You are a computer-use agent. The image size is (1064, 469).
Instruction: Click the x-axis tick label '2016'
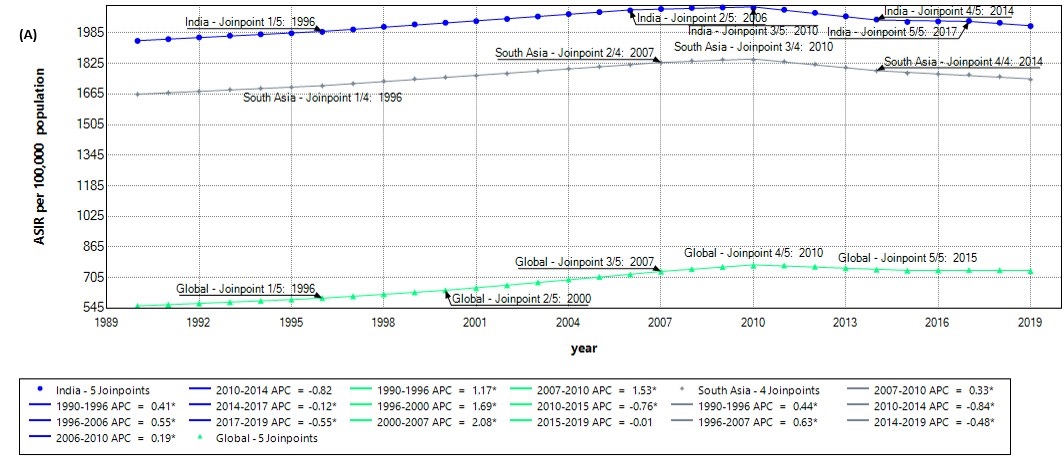(938, 321)
